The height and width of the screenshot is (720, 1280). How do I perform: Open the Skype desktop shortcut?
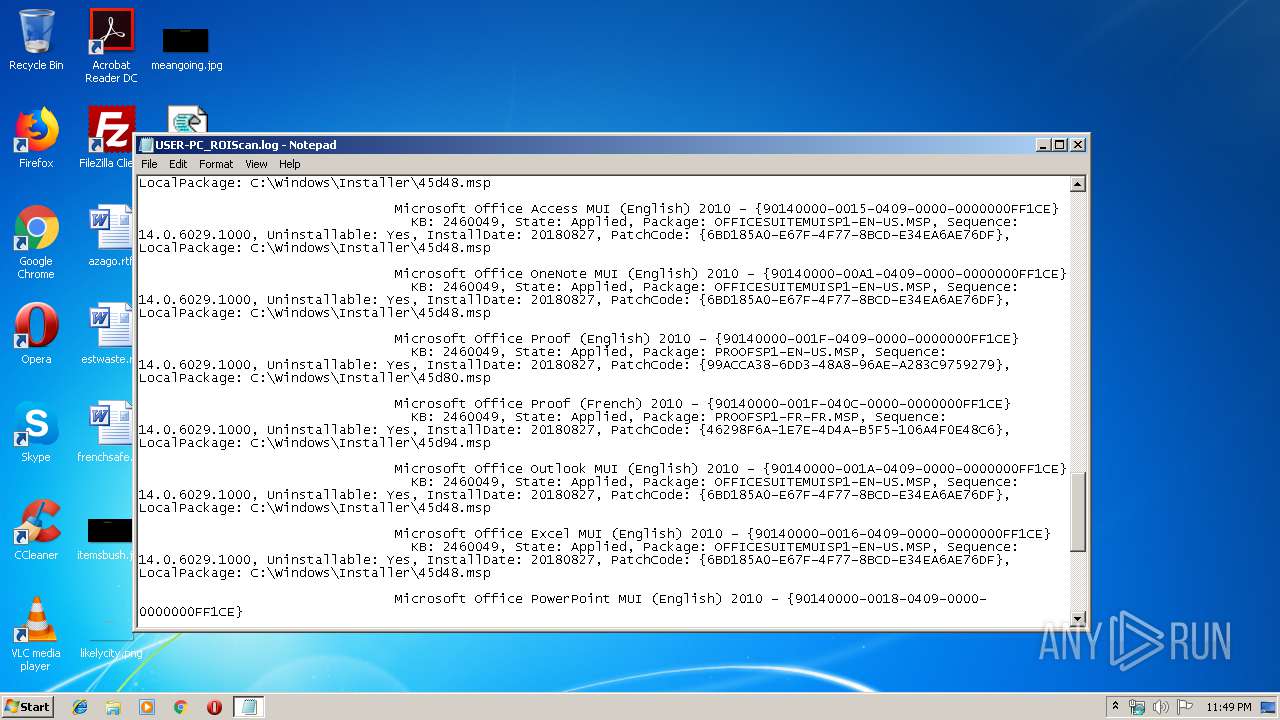pyautogui.click(x=36, y=432)
